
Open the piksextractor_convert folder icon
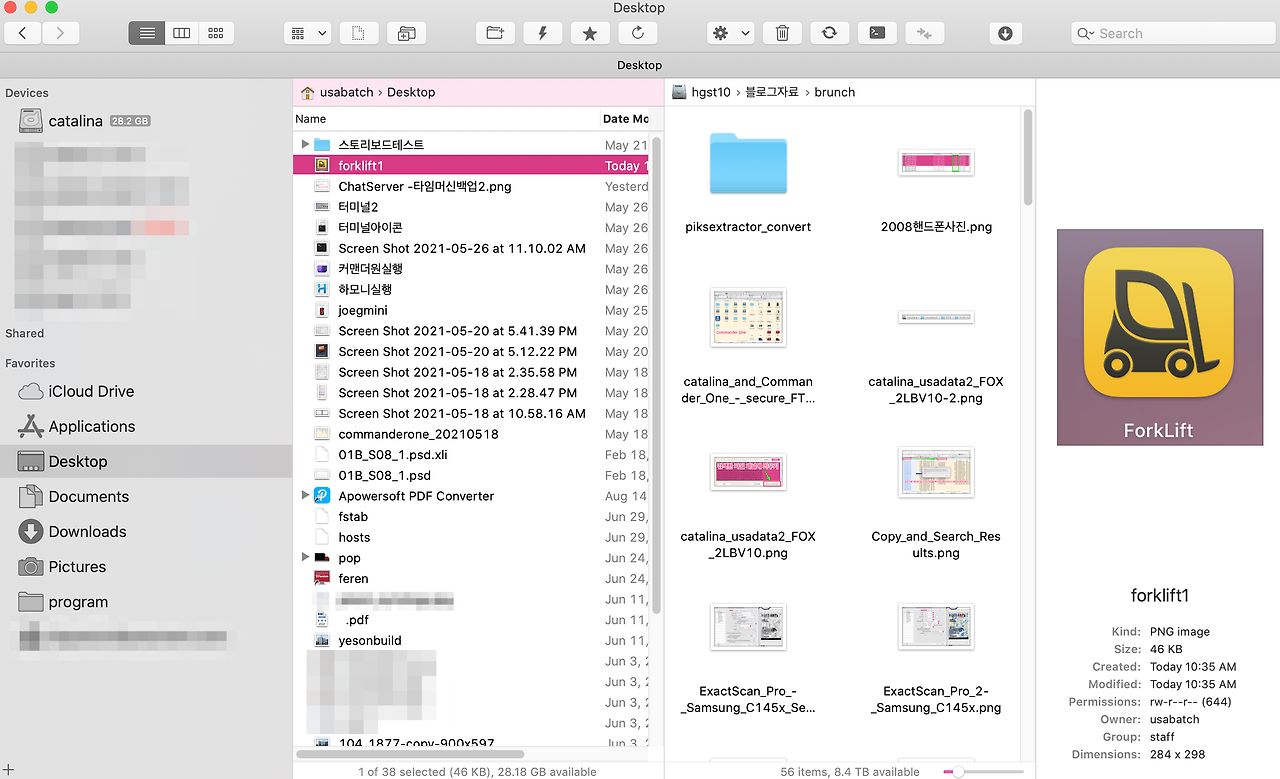748,163
